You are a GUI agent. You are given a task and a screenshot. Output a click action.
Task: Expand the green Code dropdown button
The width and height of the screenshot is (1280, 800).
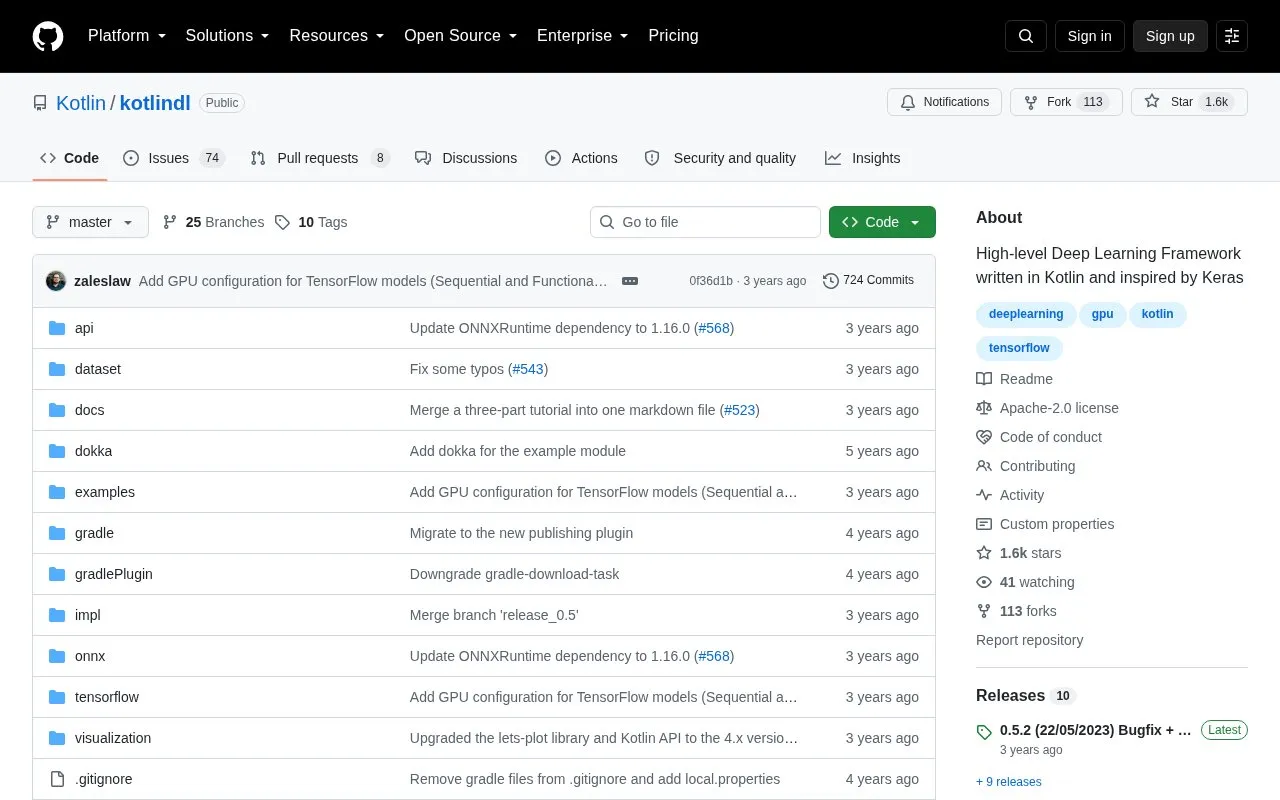pyautogui.click(x=882, y=222)
